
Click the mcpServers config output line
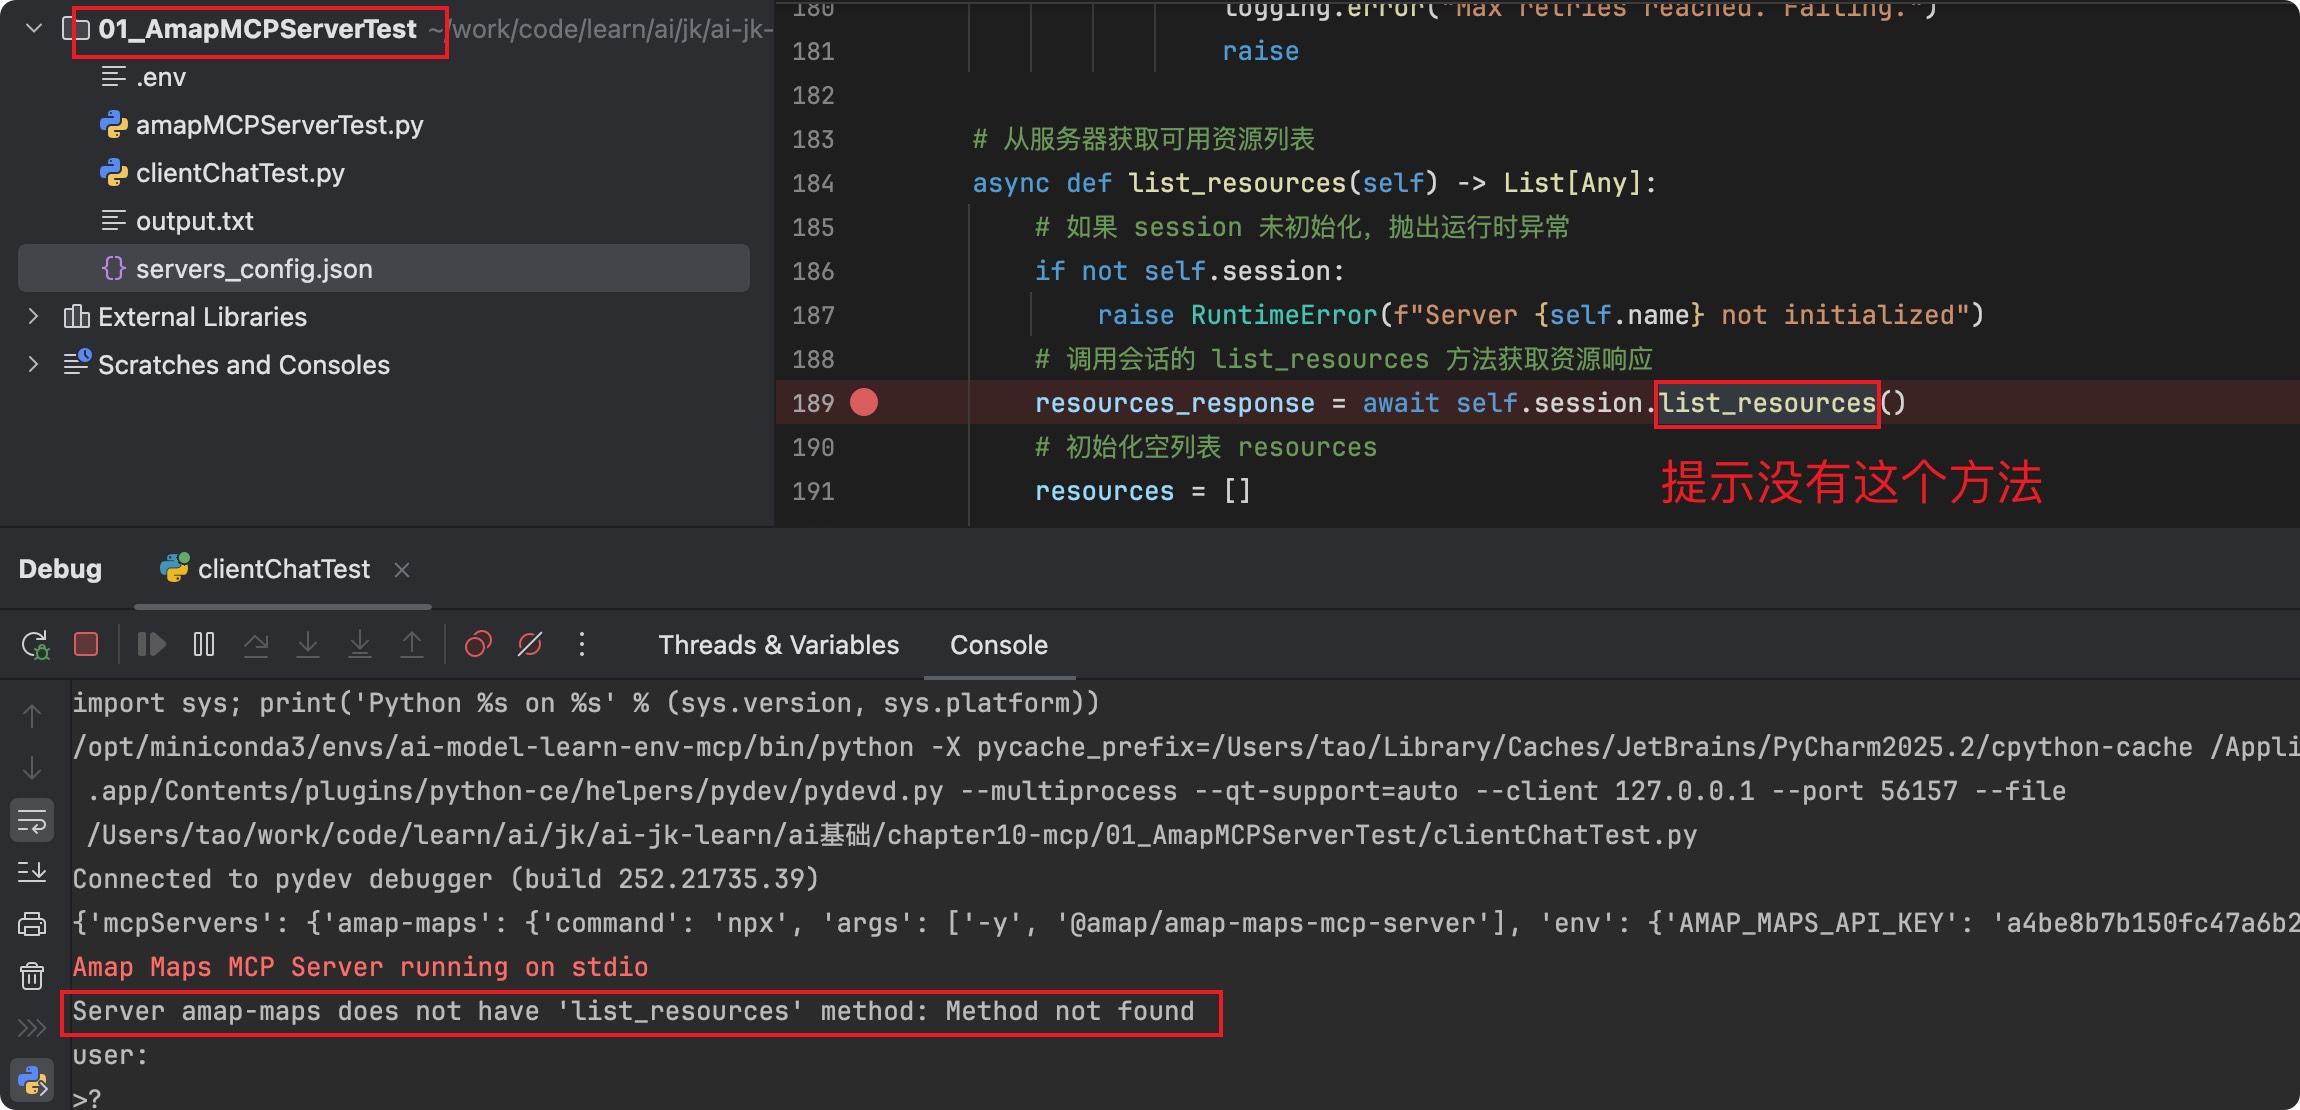1186,923
